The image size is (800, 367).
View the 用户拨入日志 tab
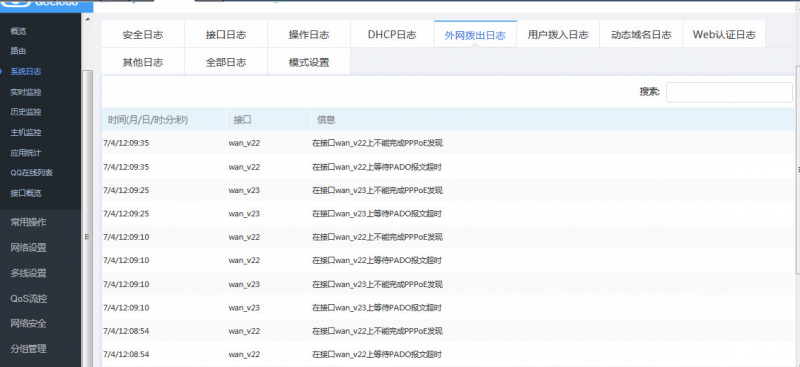click(558, 35)
